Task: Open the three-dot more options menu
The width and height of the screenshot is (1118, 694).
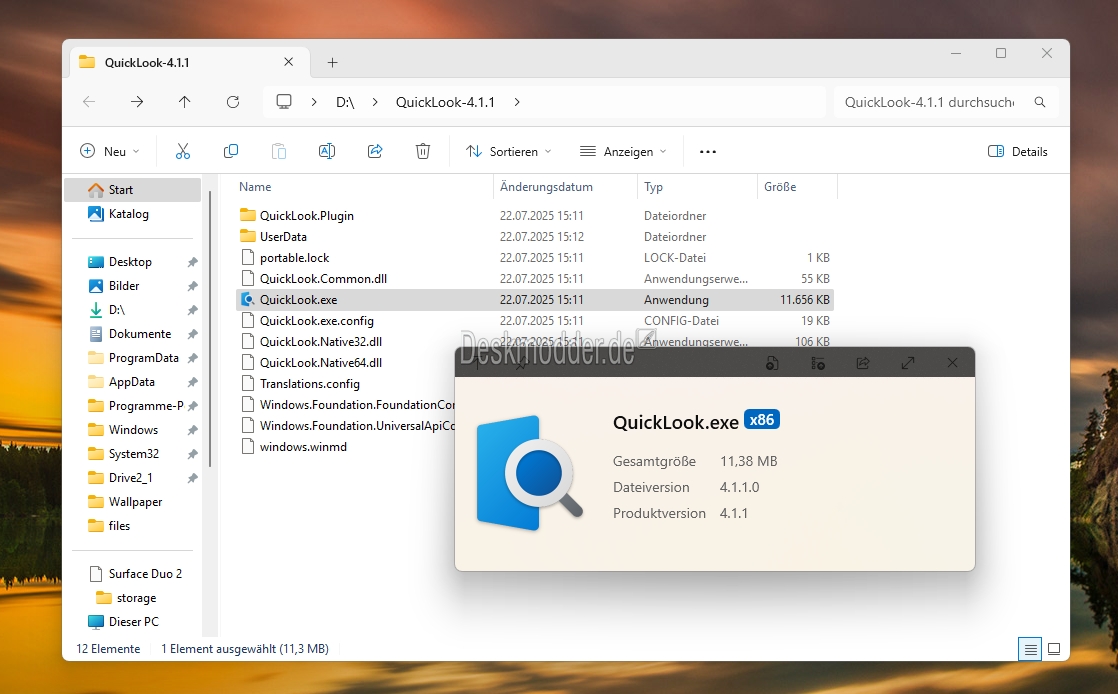Action: click(x=708, y=151)
